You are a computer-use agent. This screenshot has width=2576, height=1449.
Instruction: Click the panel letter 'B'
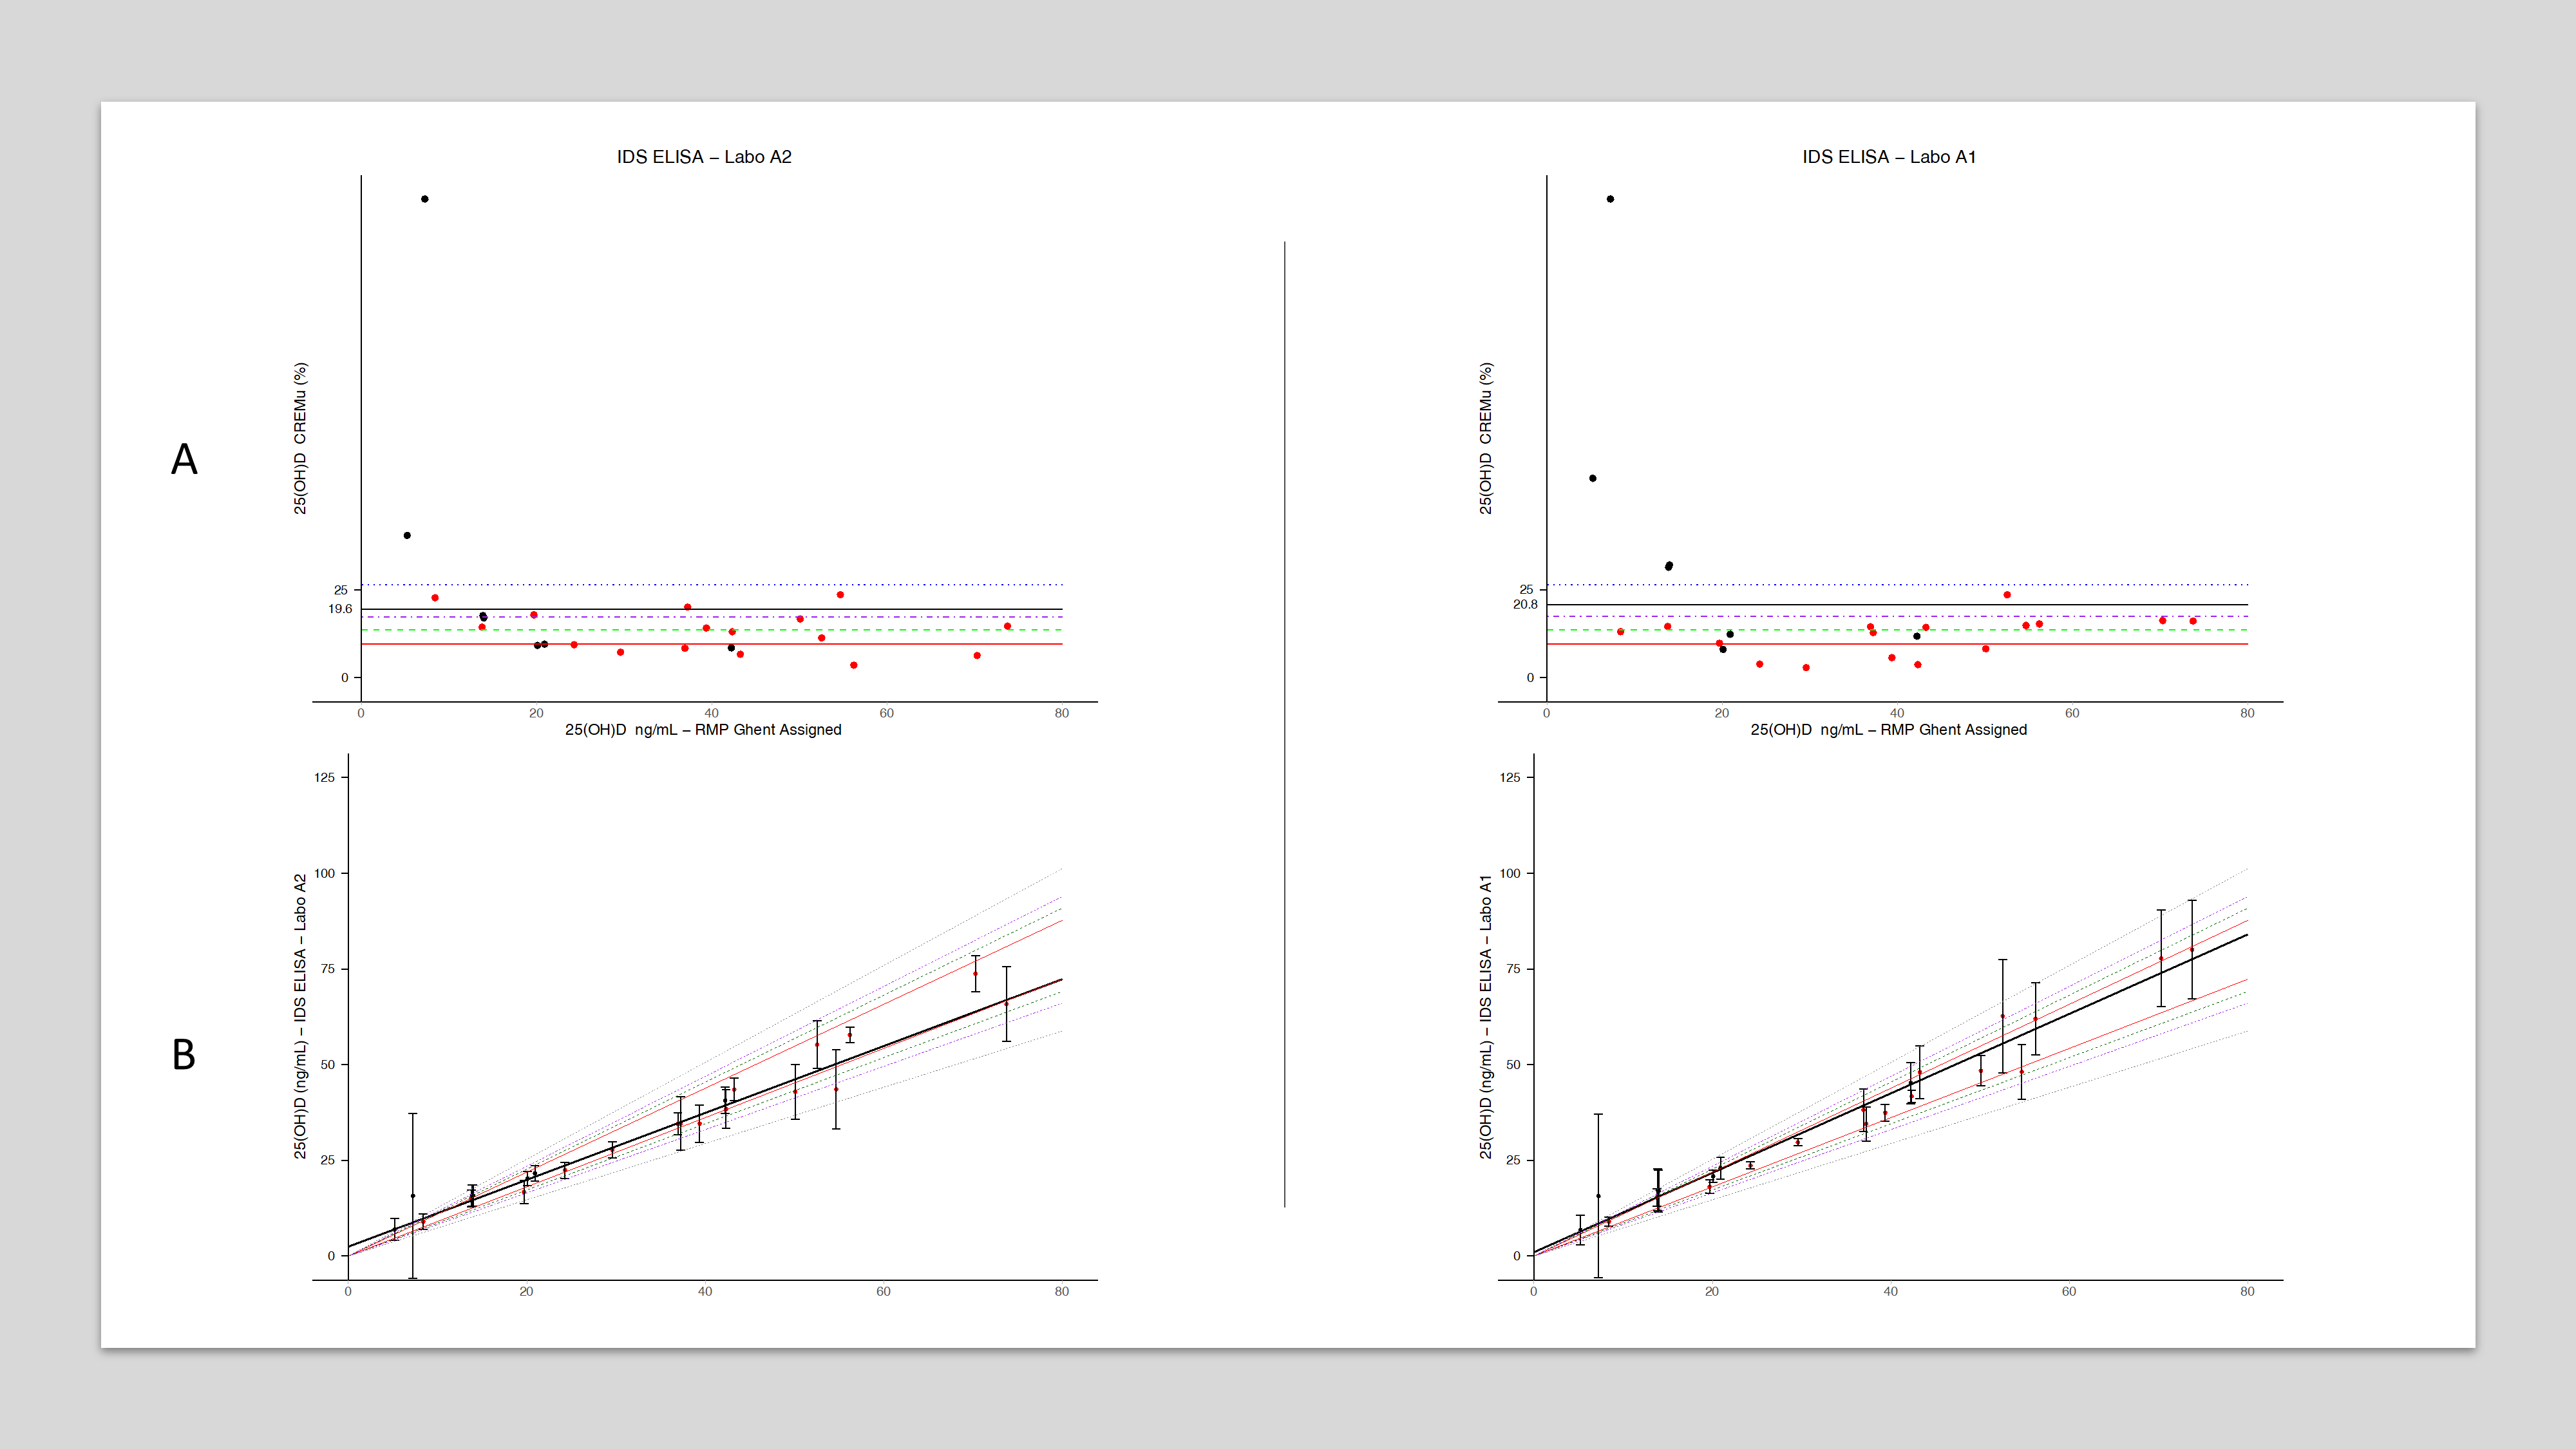(x=184, y=1055)
